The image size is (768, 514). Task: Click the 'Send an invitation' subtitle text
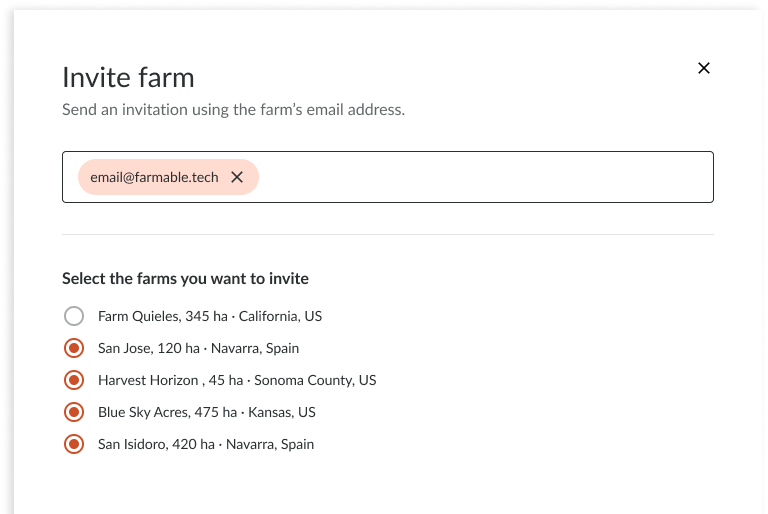(x=234, y=109)
